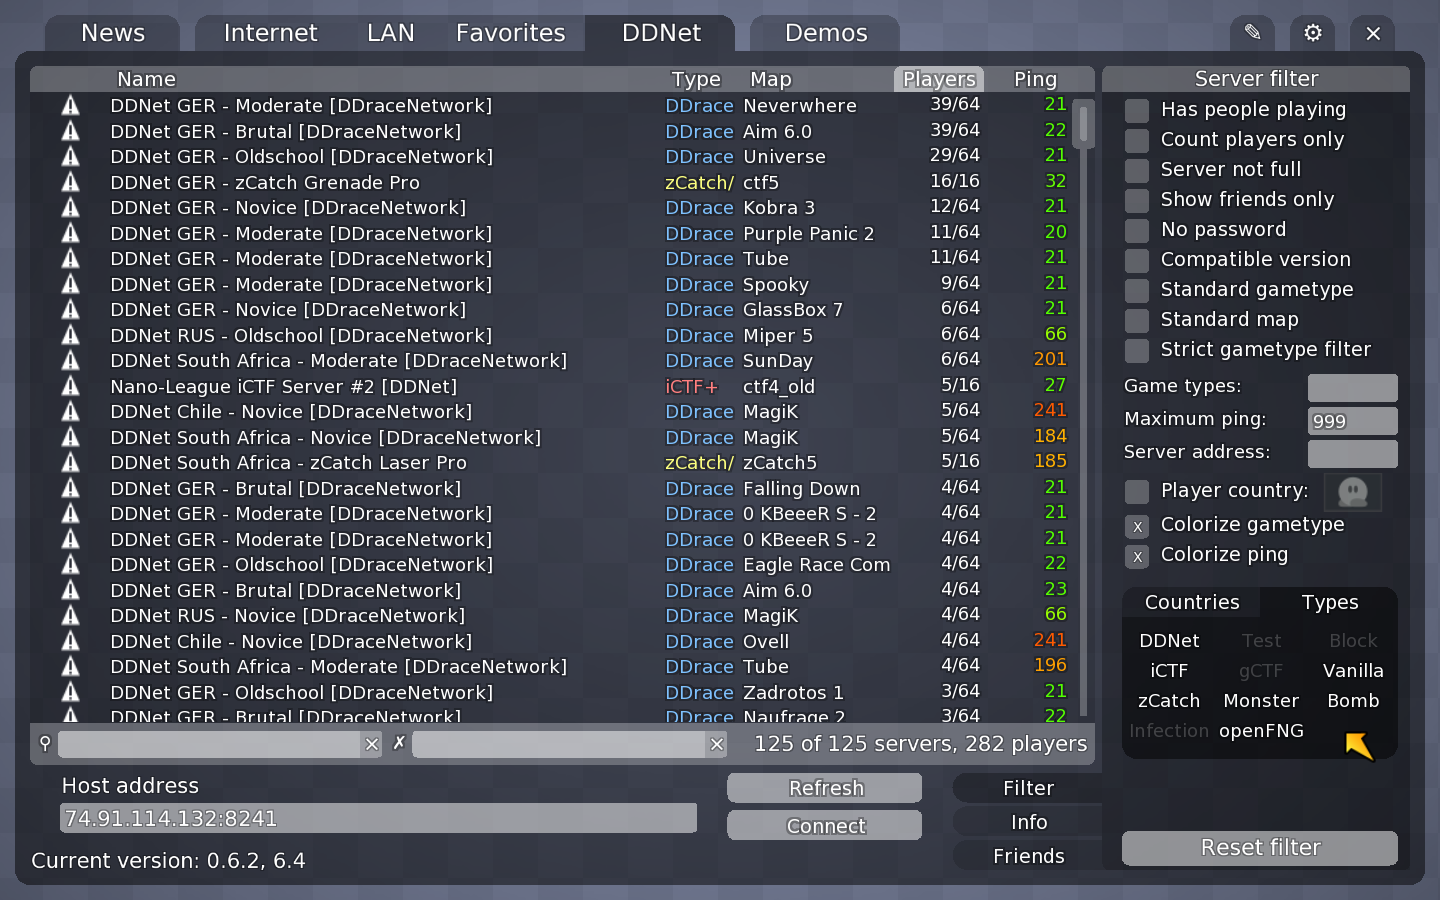Clear the server search field with its X
This screenshot has height=900, width=1440.
[x=371, y=744]
